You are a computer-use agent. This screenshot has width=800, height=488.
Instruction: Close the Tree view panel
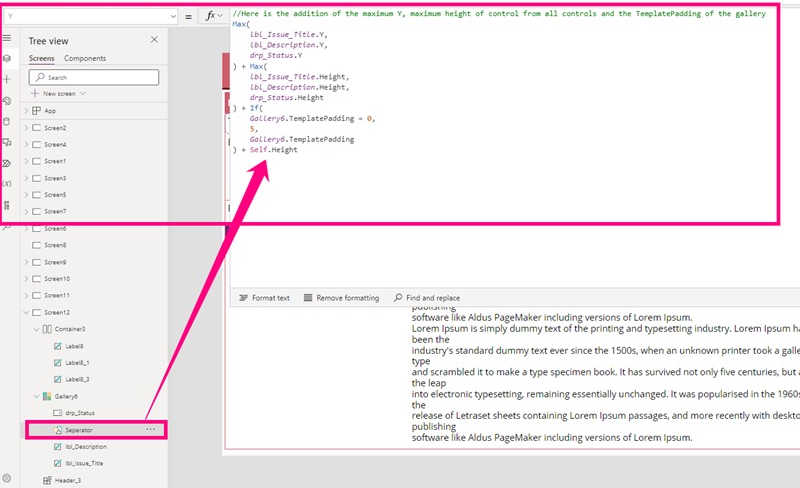coord(154,39)
